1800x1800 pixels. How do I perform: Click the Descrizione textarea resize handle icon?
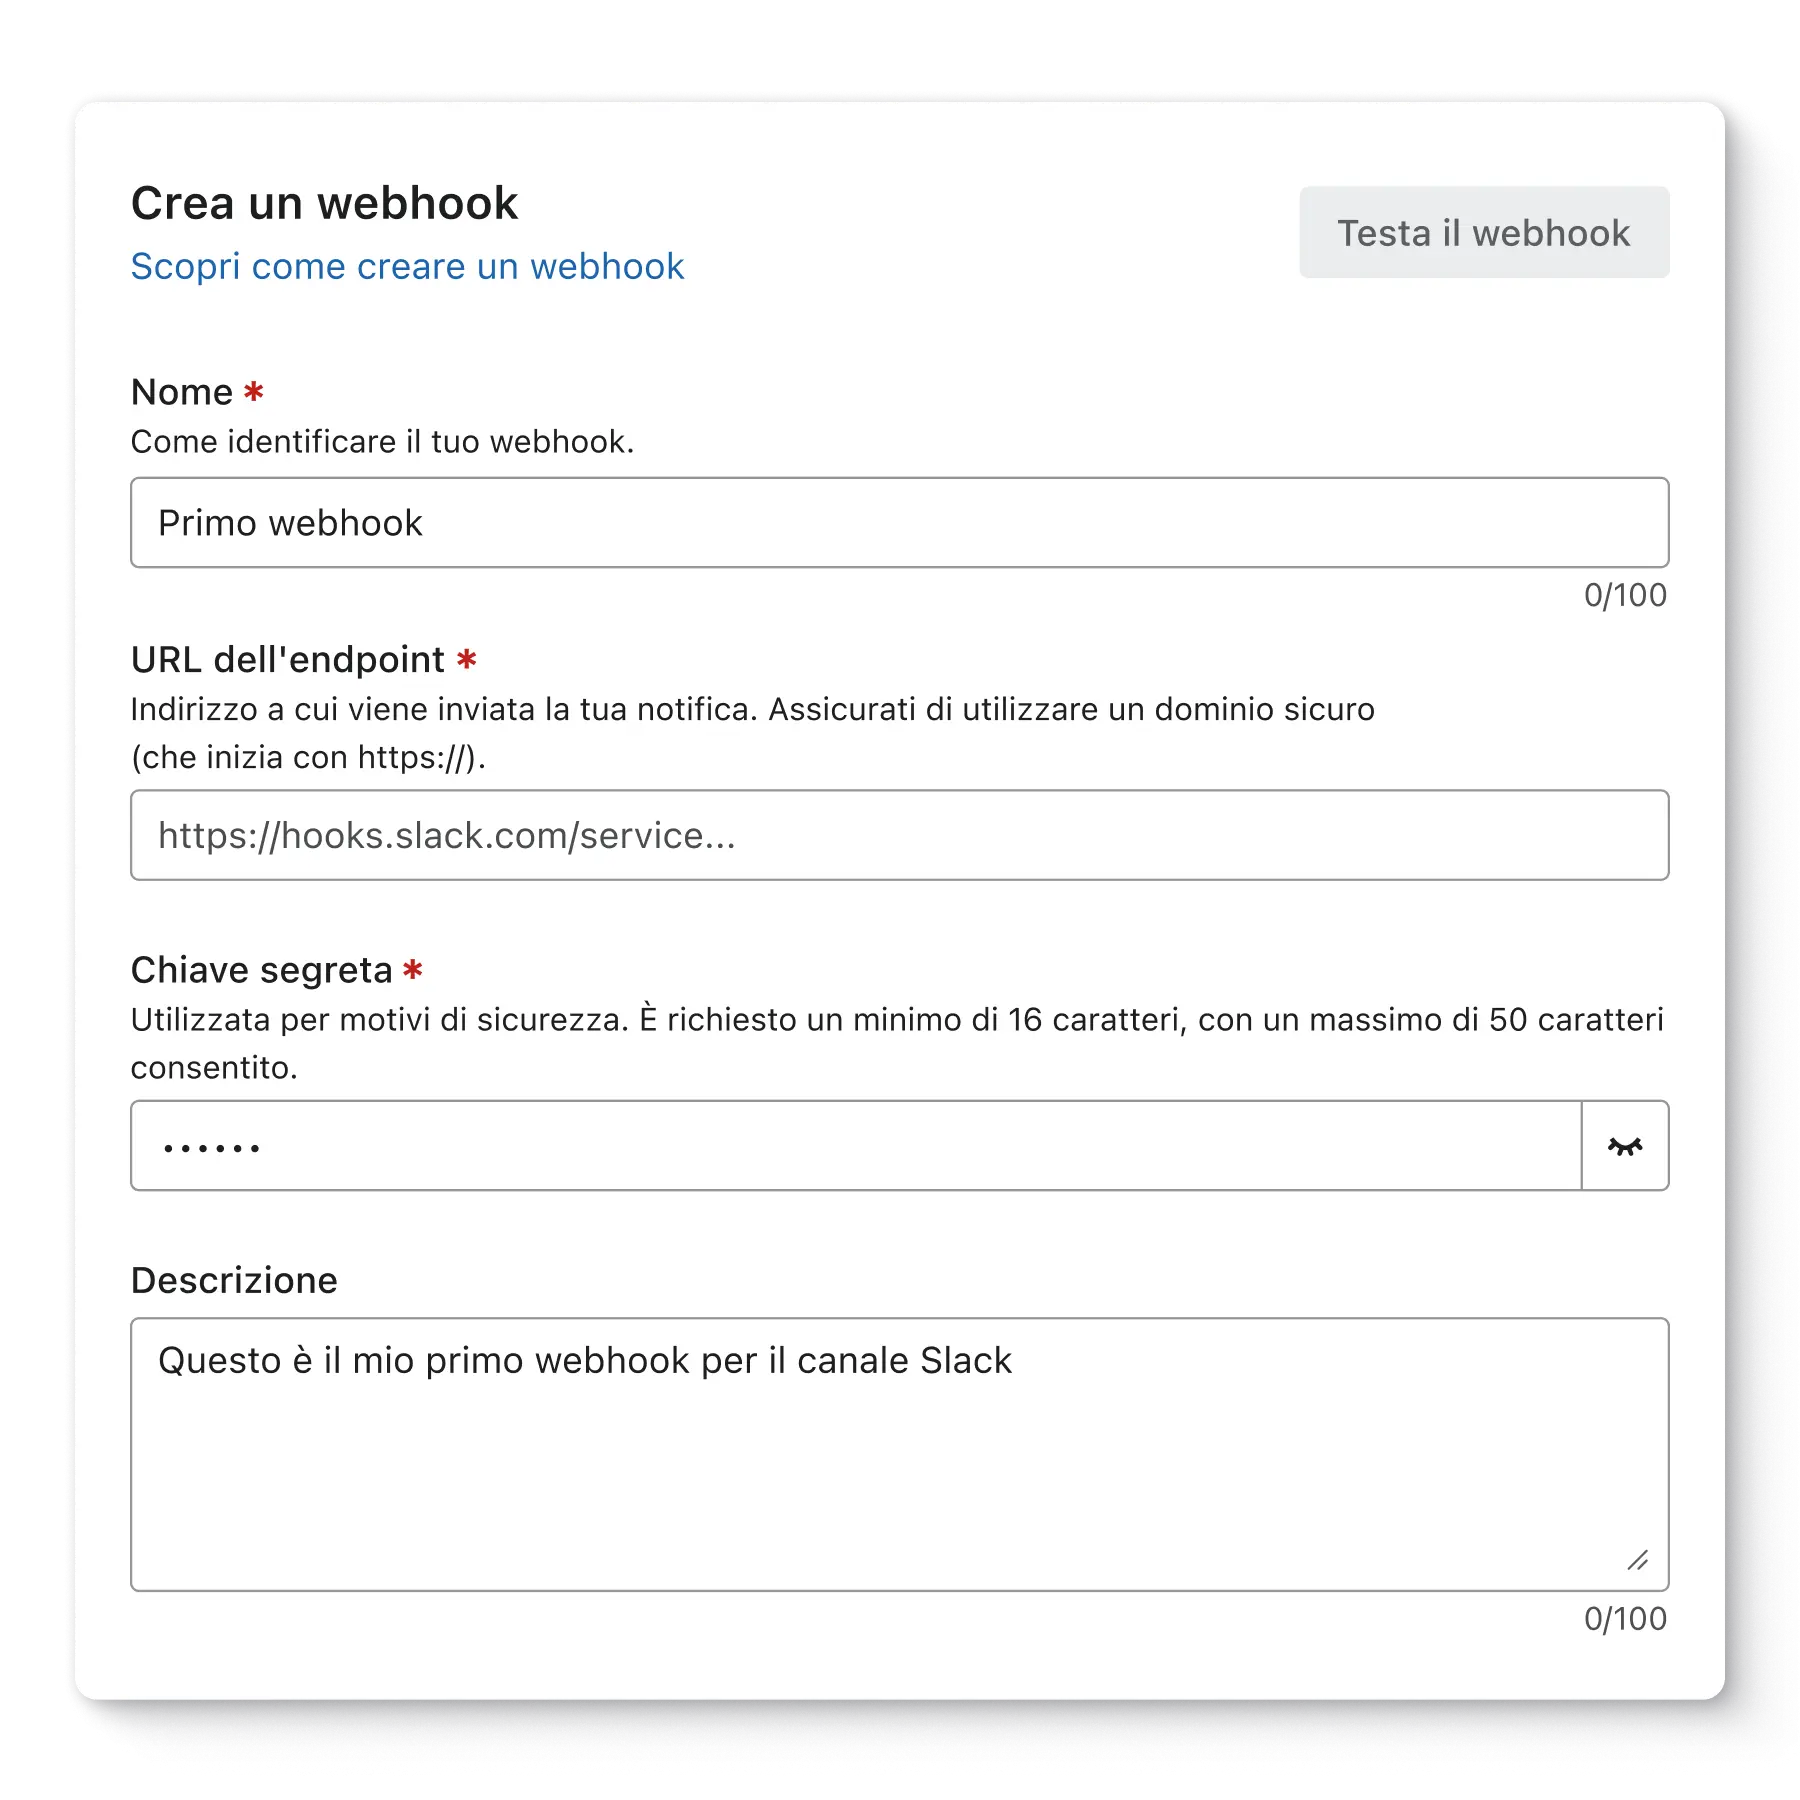click(x=1637, y=1560)
